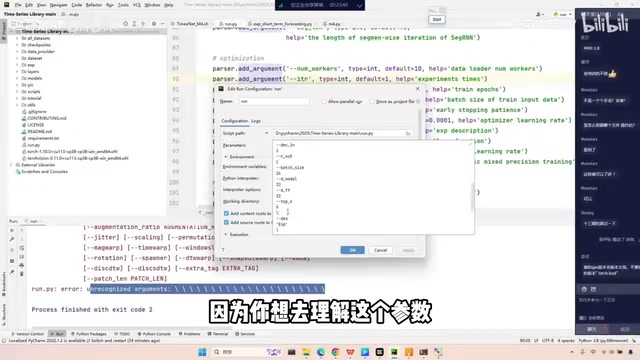Click the Project side tool window tab

4,31
